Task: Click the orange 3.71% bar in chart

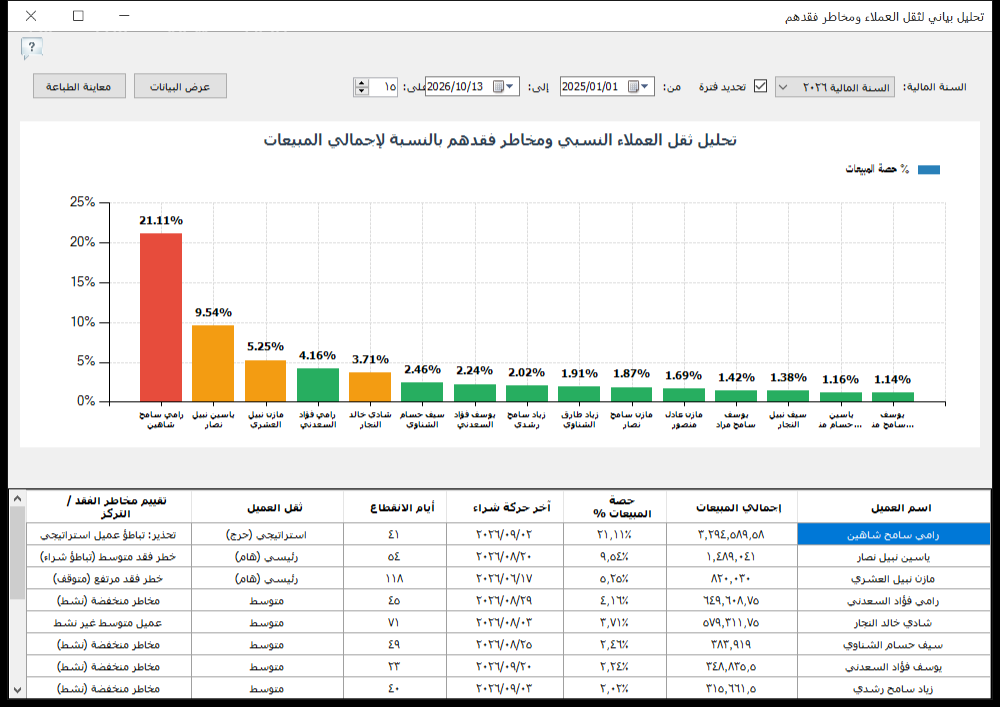Action: click(x=370, y=386)
